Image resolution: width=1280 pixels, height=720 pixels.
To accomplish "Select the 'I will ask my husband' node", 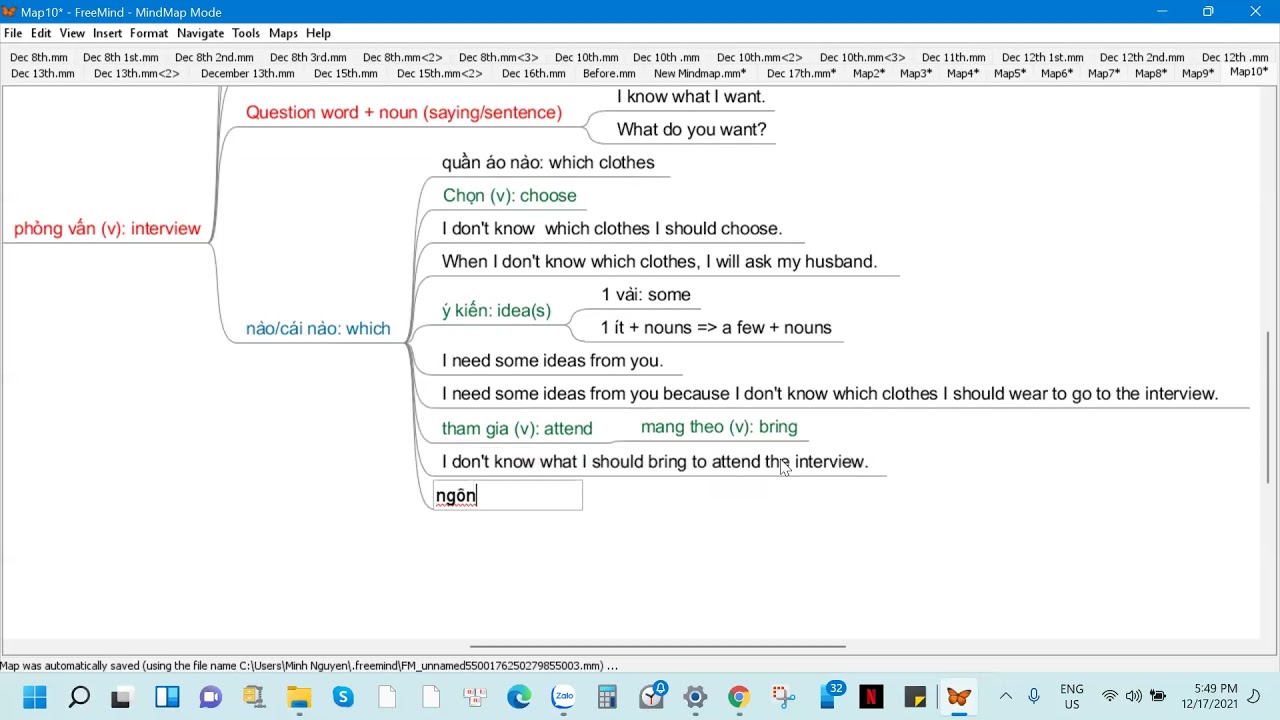I will coord(659,261).
